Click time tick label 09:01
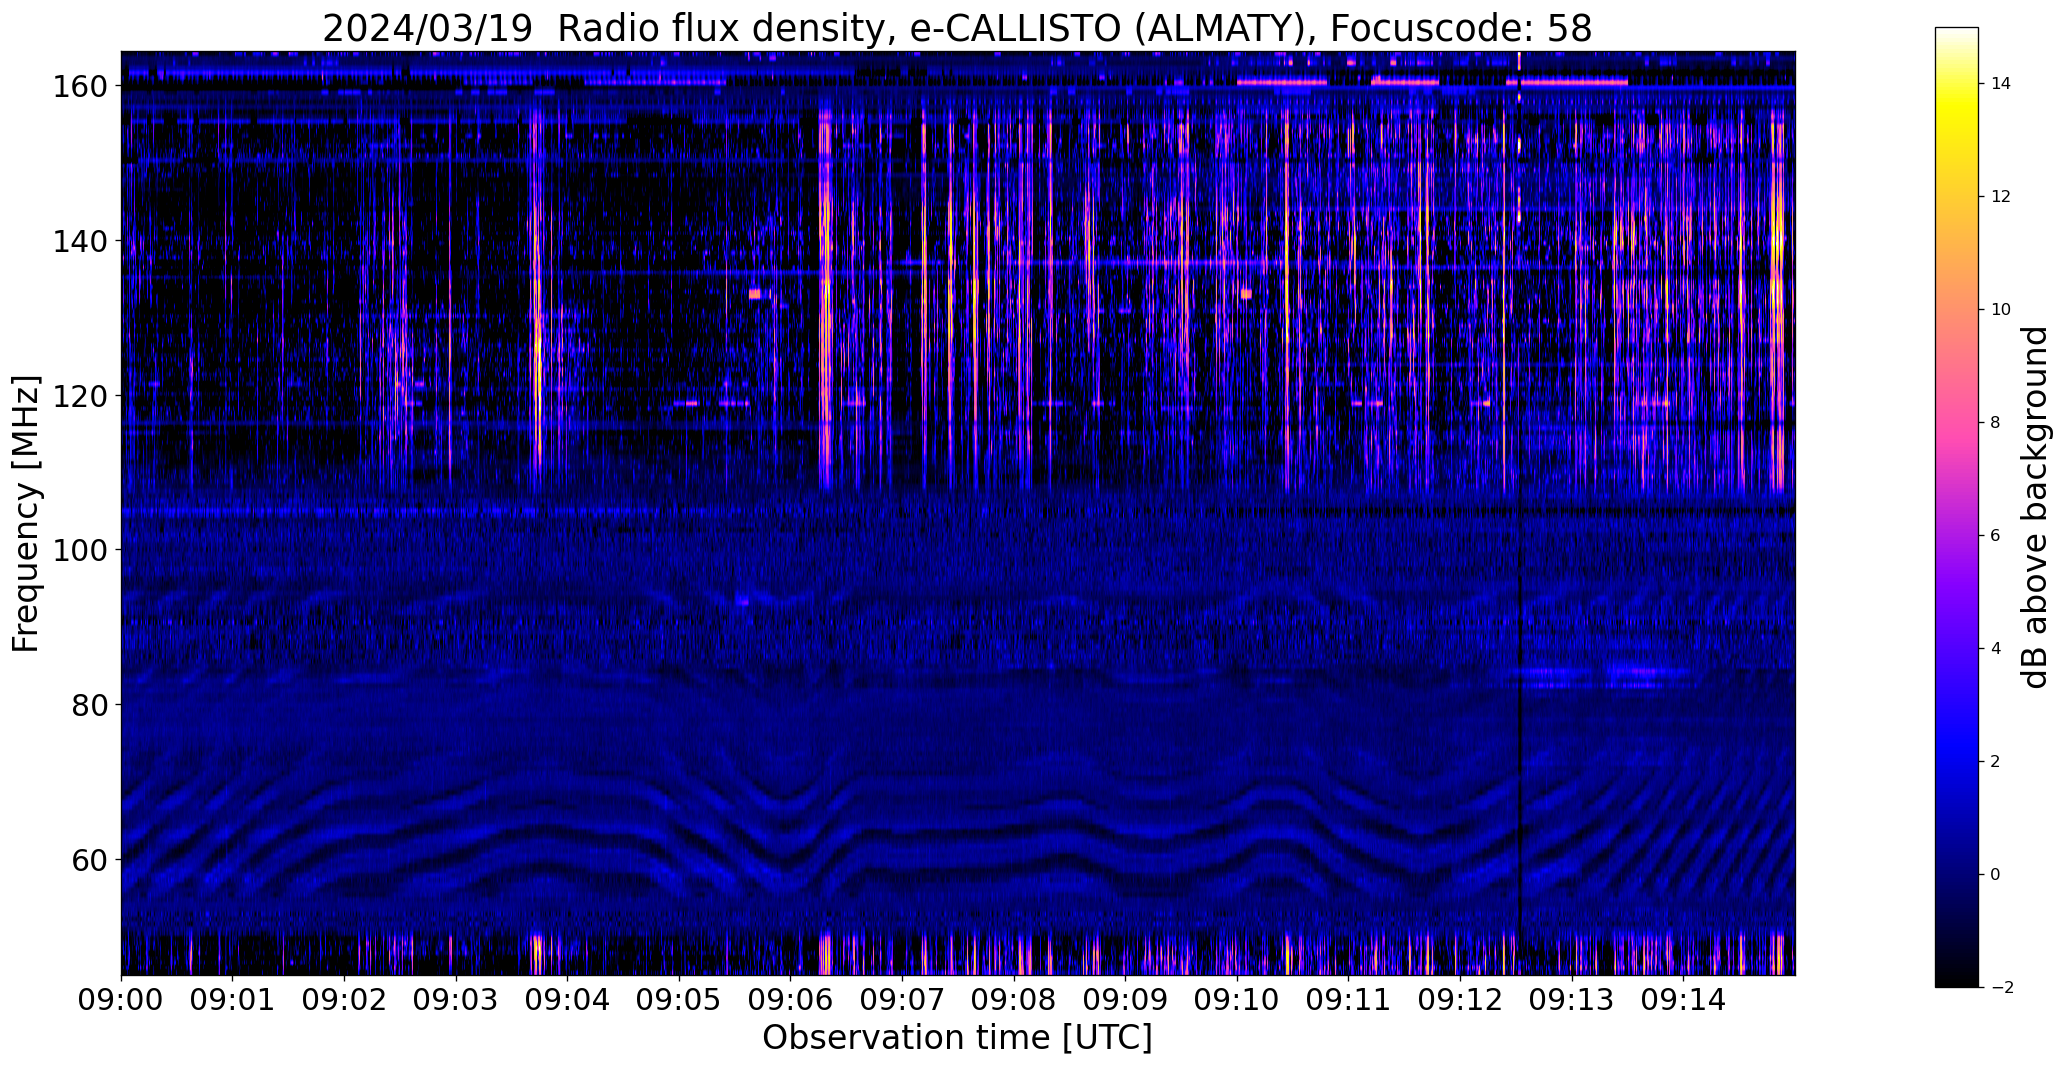The image size is (2066, 1067). (x=233, y=1000)
